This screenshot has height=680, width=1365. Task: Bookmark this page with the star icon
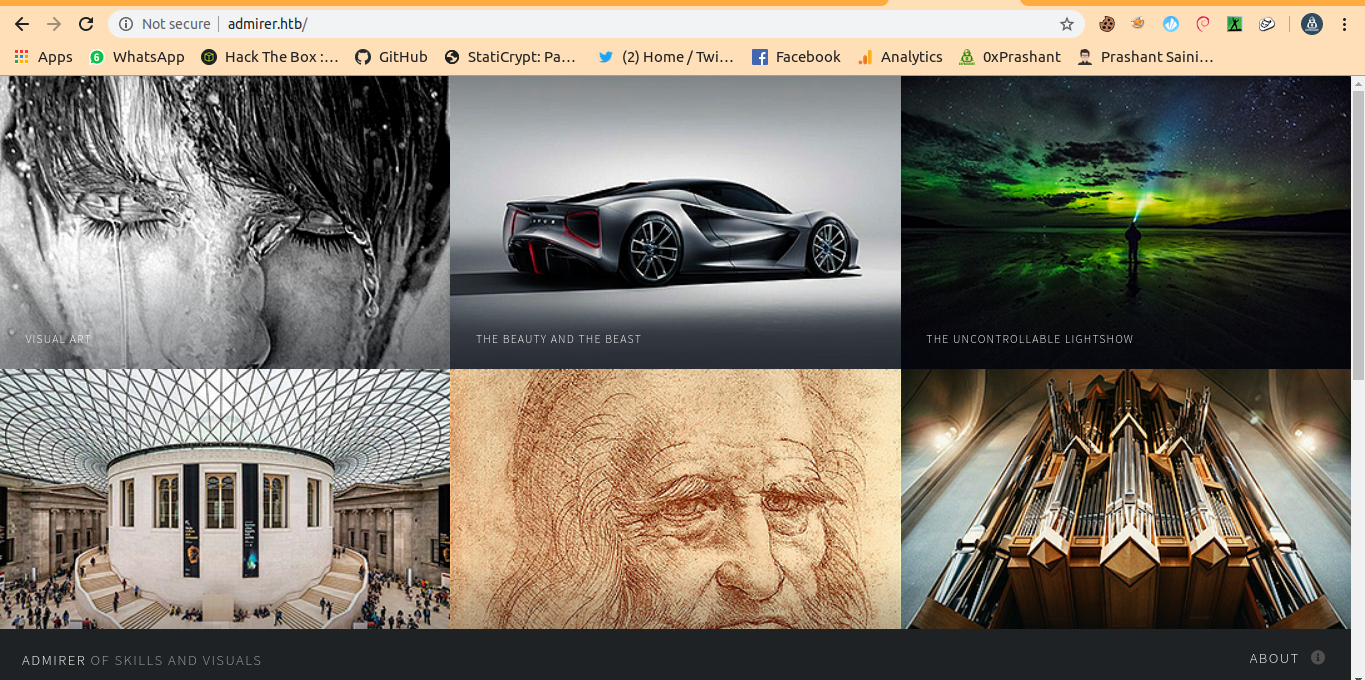pyautogui.click(x=1067, y=24)
